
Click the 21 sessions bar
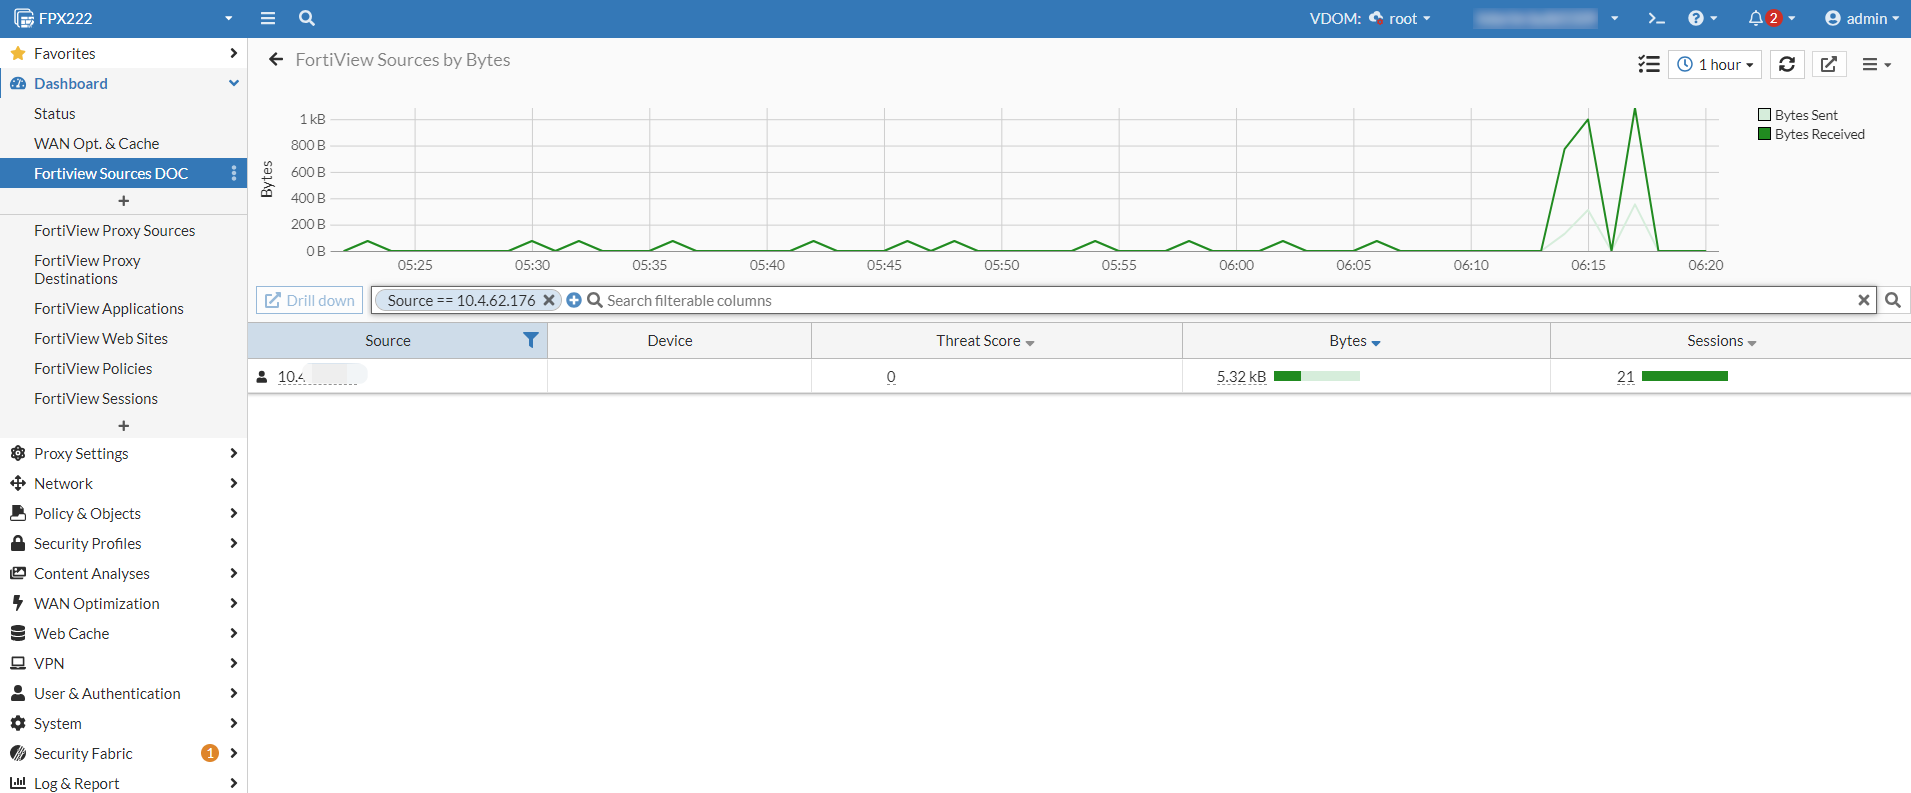1685,376
